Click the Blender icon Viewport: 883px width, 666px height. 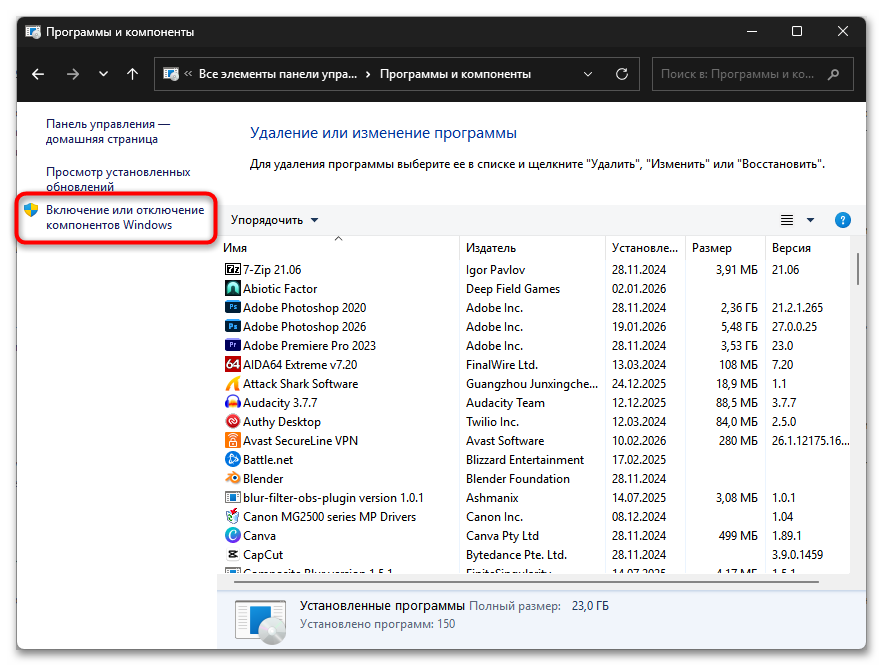(x=233, y=479)
